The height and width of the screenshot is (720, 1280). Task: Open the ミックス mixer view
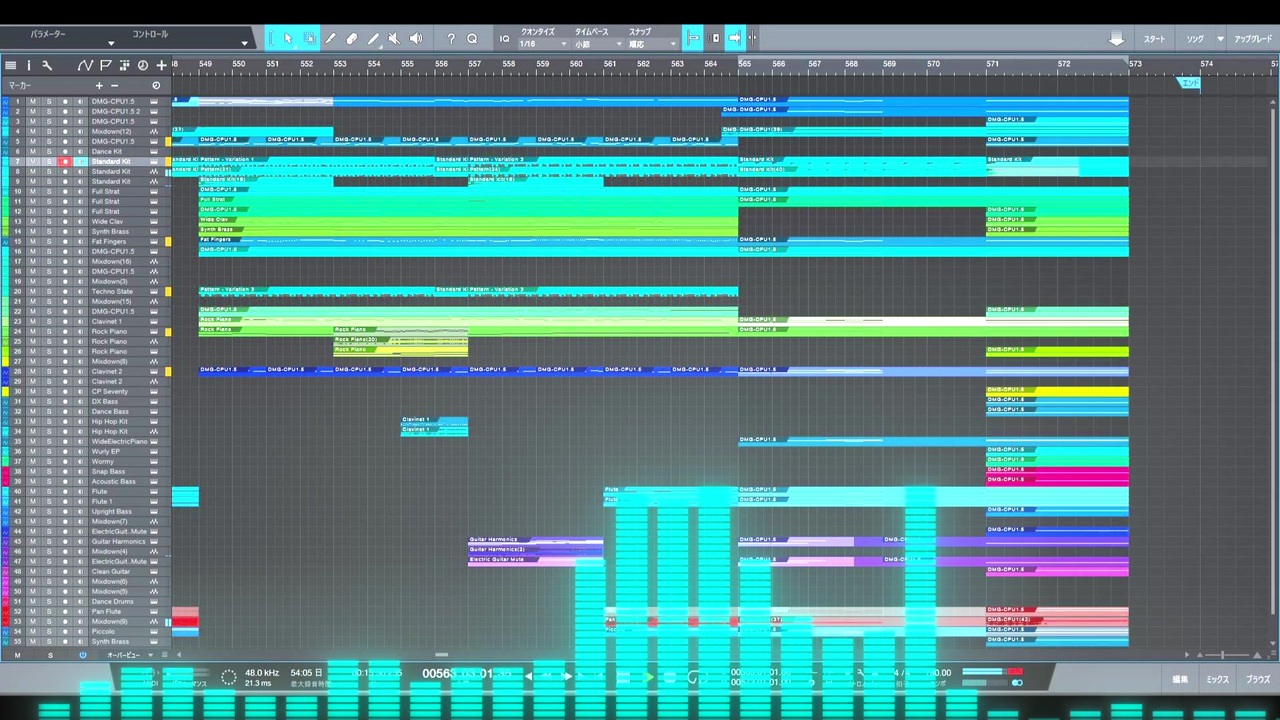pos(1218,679)
